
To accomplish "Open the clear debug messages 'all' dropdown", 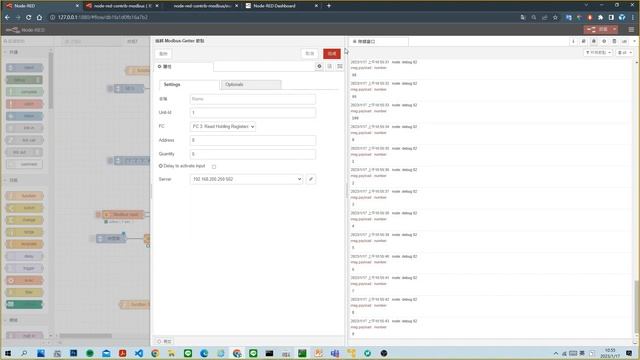I will tap(624, 53).
